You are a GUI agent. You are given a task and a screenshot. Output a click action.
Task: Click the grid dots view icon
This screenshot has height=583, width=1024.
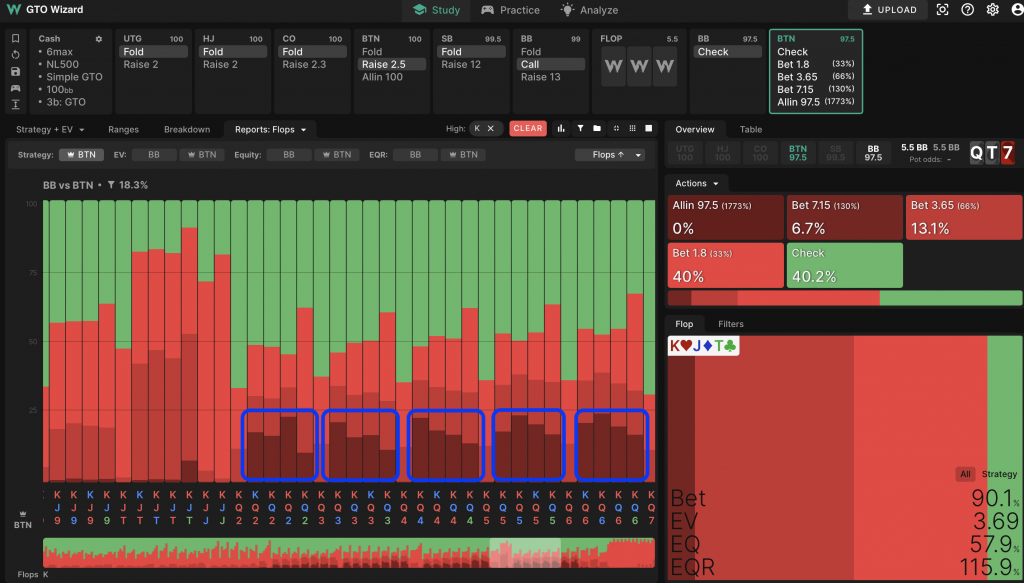tap(632, 129)
